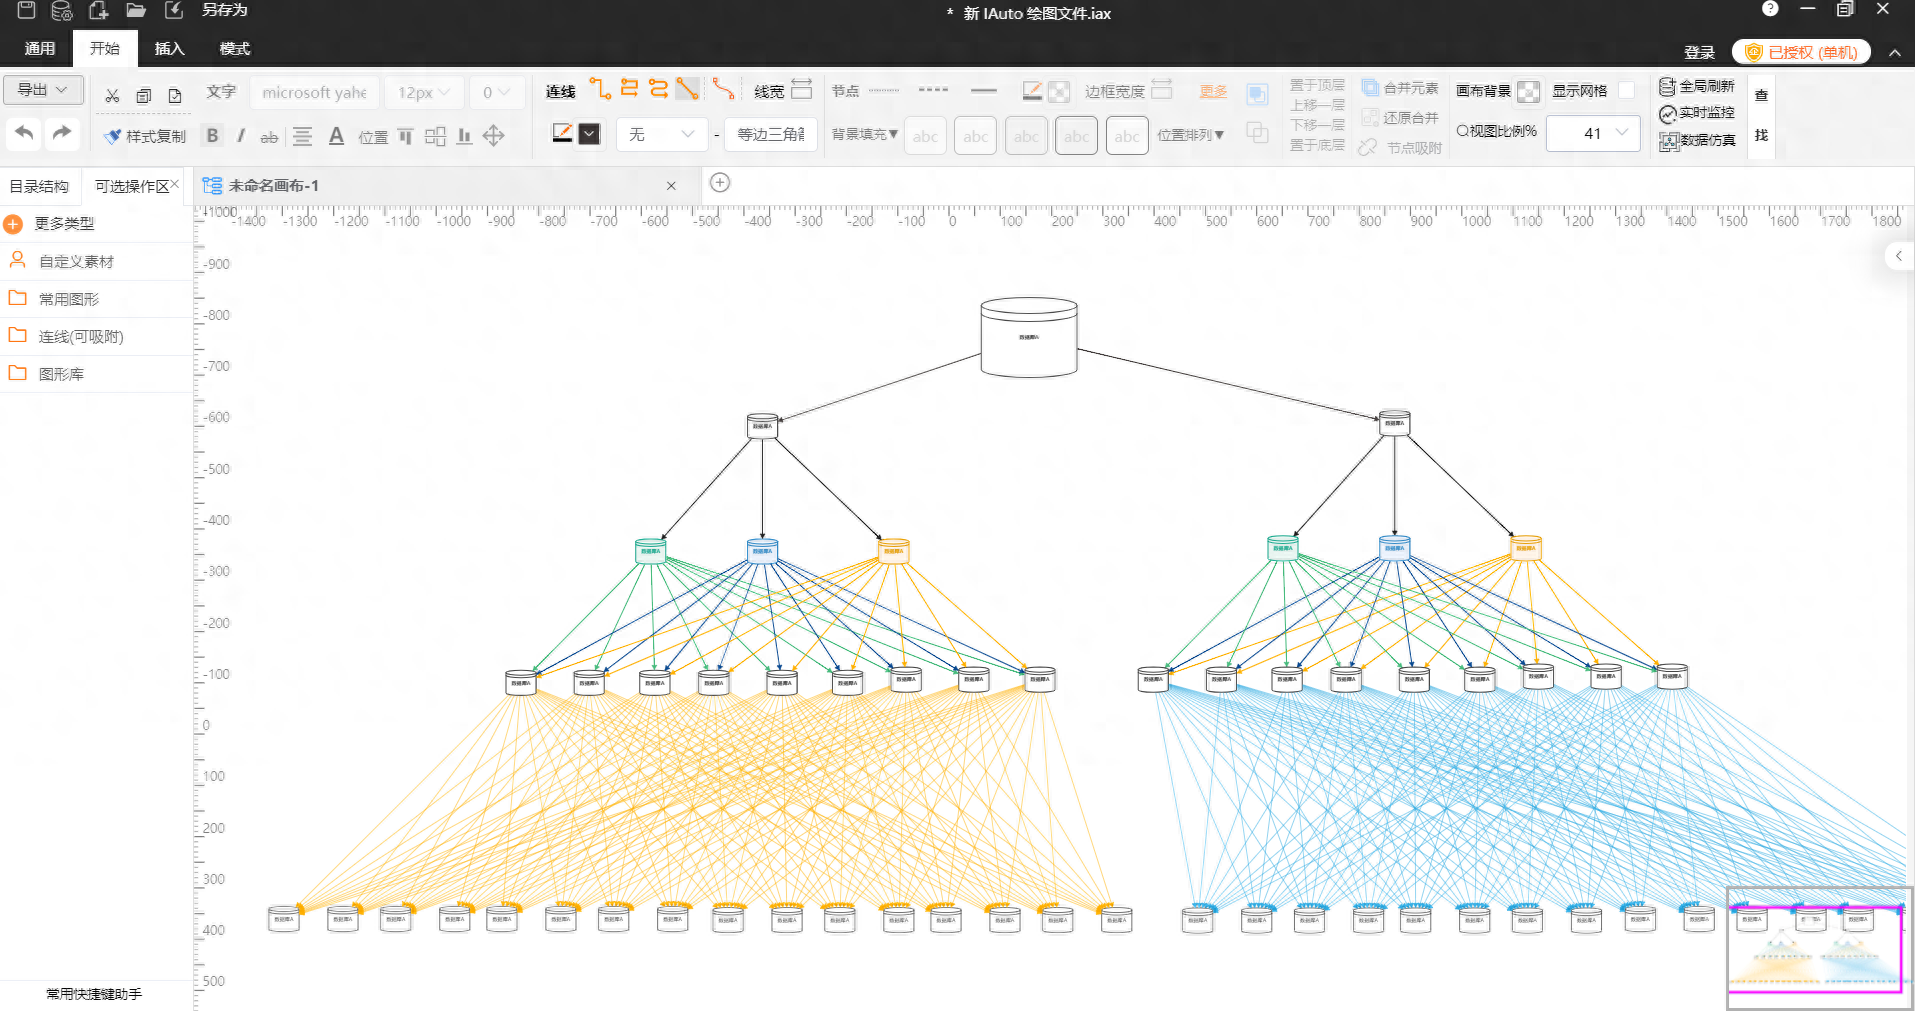Screen dimensions: 1915x1011
Task: Open the 导出 export dropdown
Action: 42,90
